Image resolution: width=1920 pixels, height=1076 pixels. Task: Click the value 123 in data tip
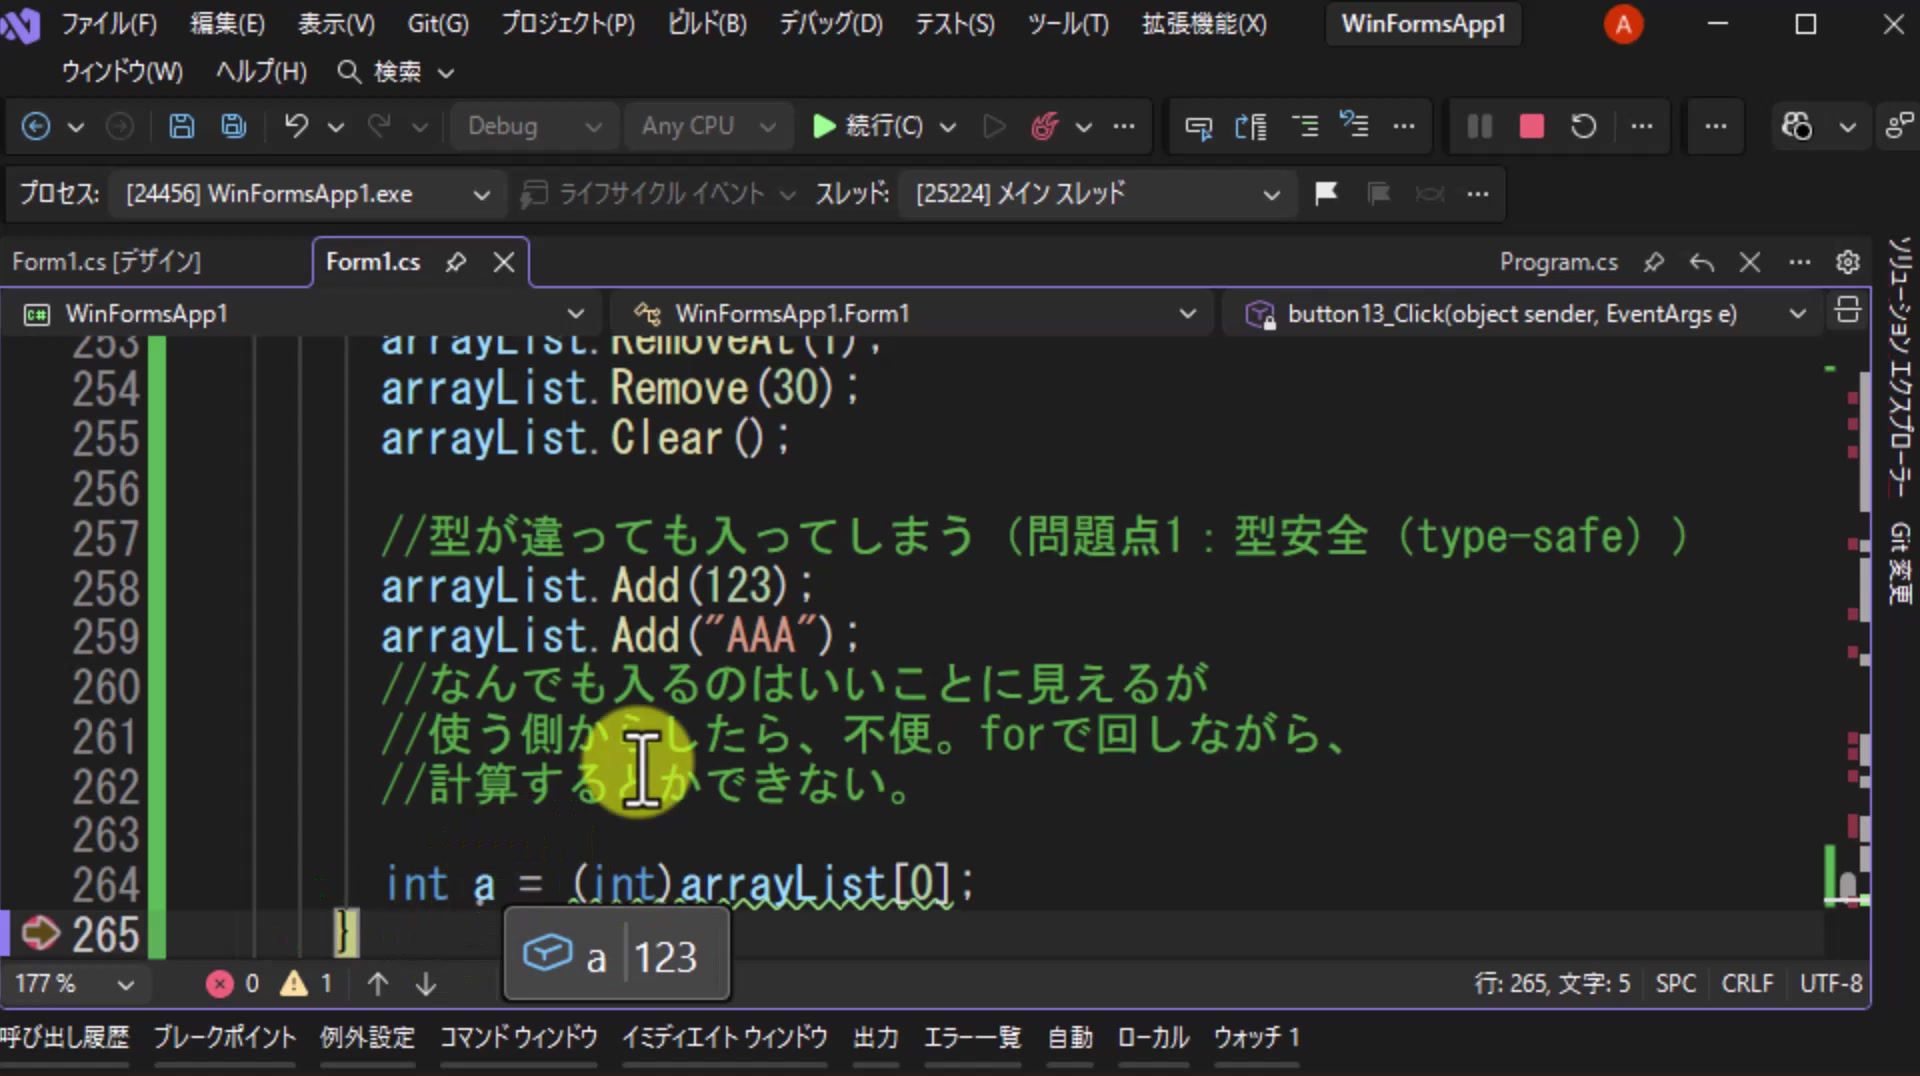coord(666,958)
